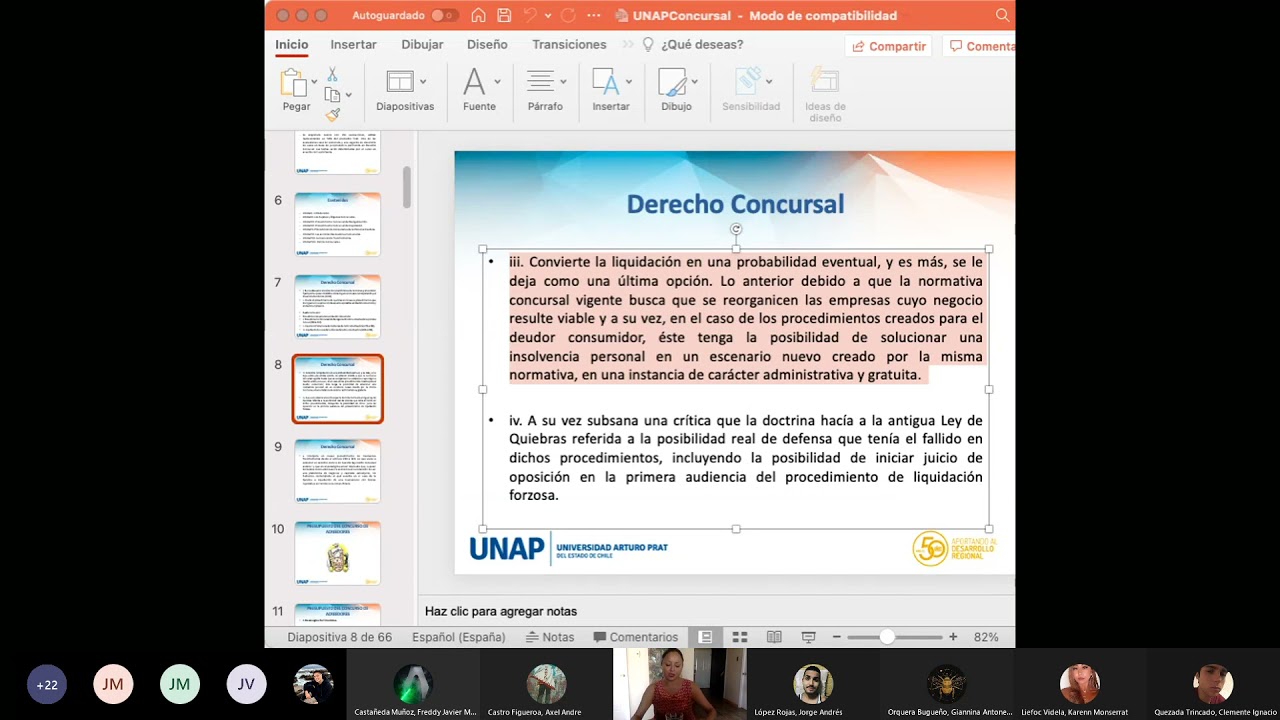Expand the Párrafo dropdown arrow

click(x=563, y=82)
